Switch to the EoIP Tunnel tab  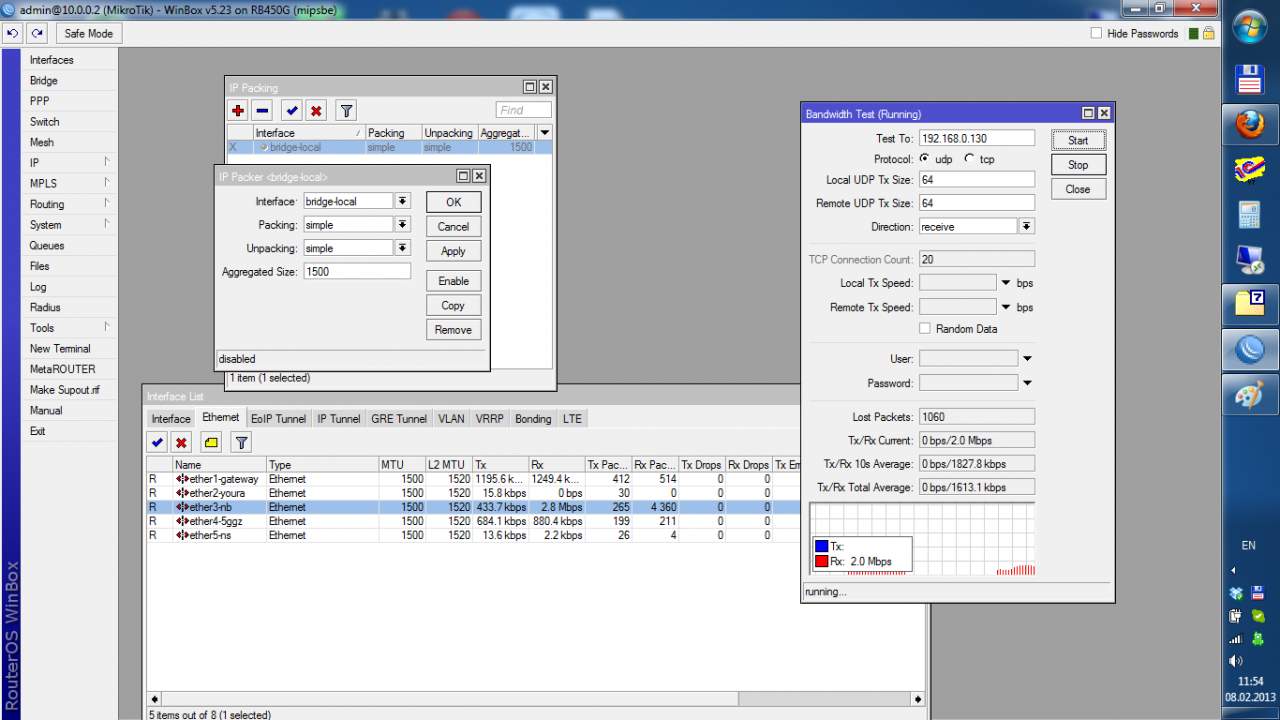click(278, 419)
